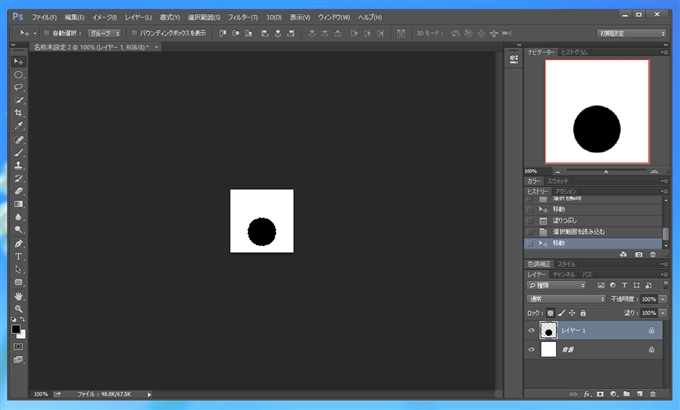Open the グループ auto-select dropdown
This screenshot has height=410, width=680.
coord(104,33)
